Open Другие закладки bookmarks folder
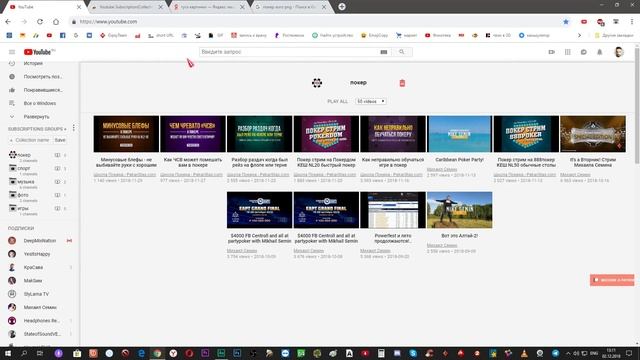 [614, 36]
